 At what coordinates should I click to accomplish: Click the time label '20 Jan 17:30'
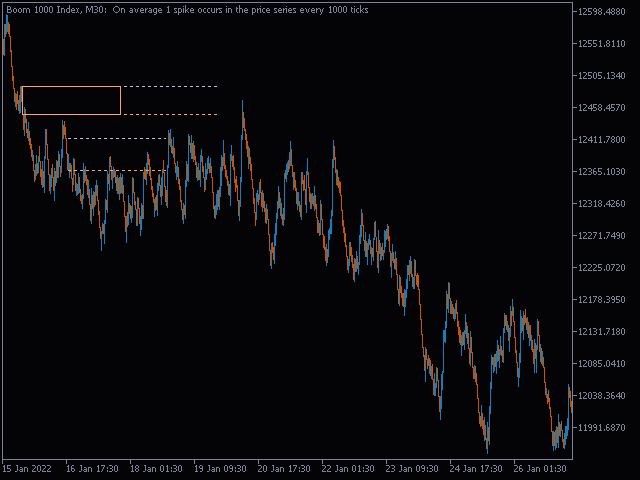coord(284,469)
